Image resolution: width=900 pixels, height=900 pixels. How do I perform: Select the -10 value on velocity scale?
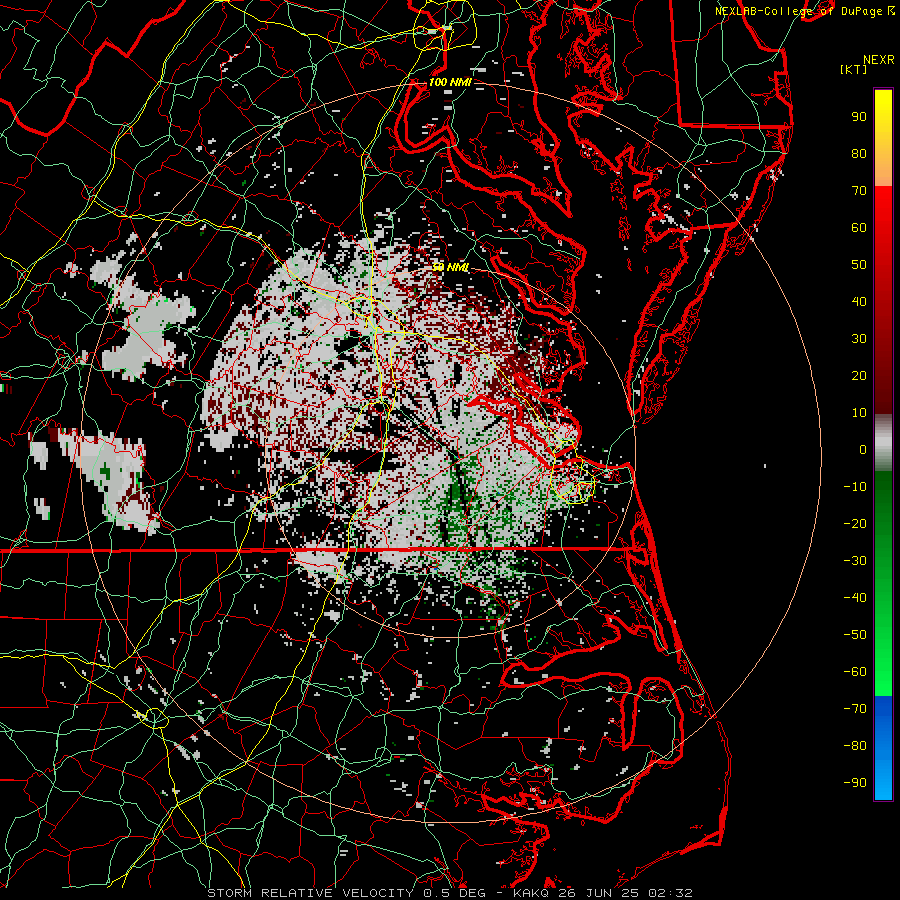855,487
